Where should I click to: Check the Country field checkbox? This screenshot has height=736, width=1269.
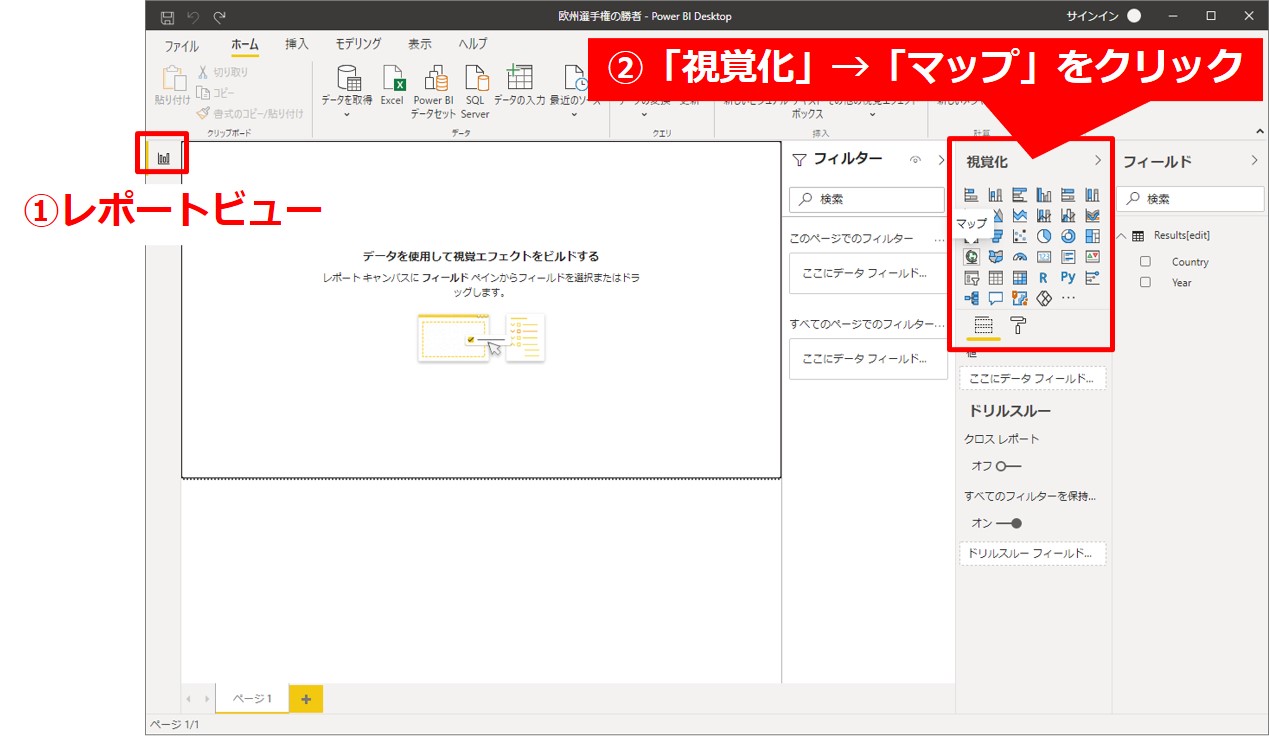pyautogui.click(x=1146, y=262)
